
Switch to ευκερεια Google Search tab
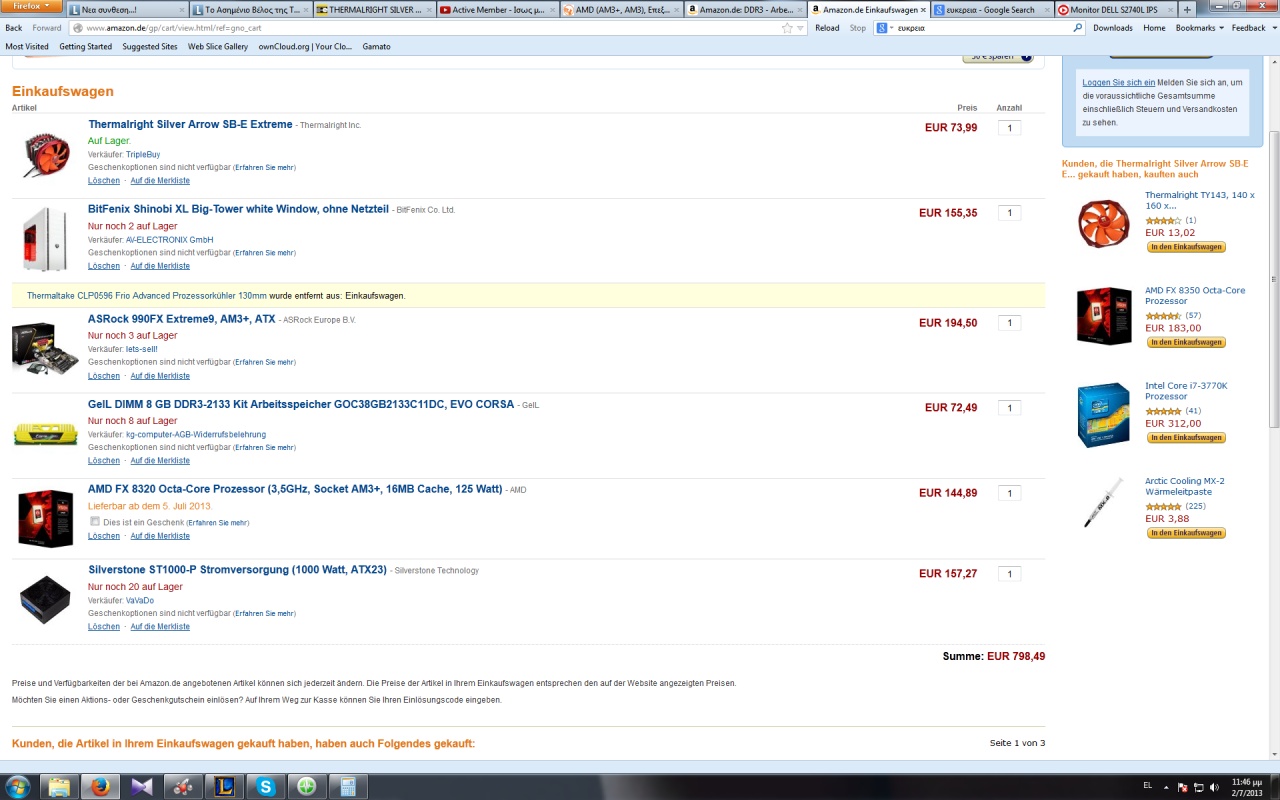tap(991, 10)
